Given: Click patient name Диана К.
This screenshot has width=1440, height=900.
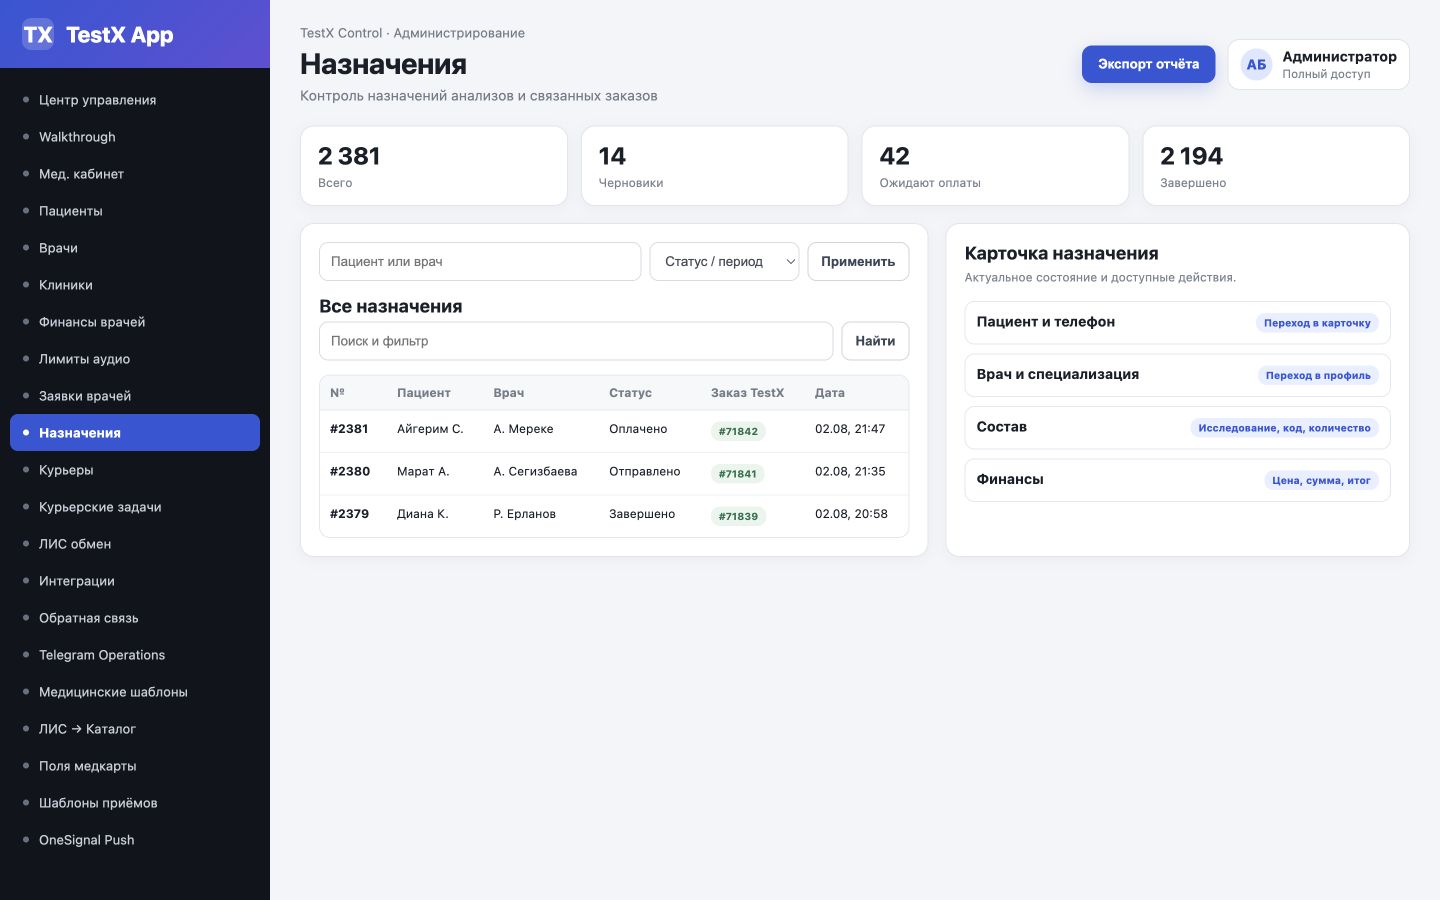Looking at the screenshot, I should click(422, 514).
